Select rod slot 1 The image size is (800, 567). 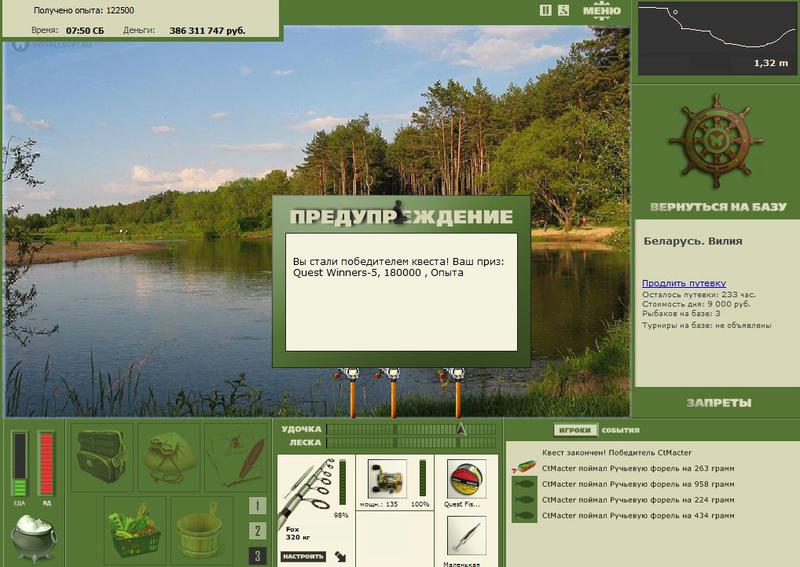click(x=258, y=506)
